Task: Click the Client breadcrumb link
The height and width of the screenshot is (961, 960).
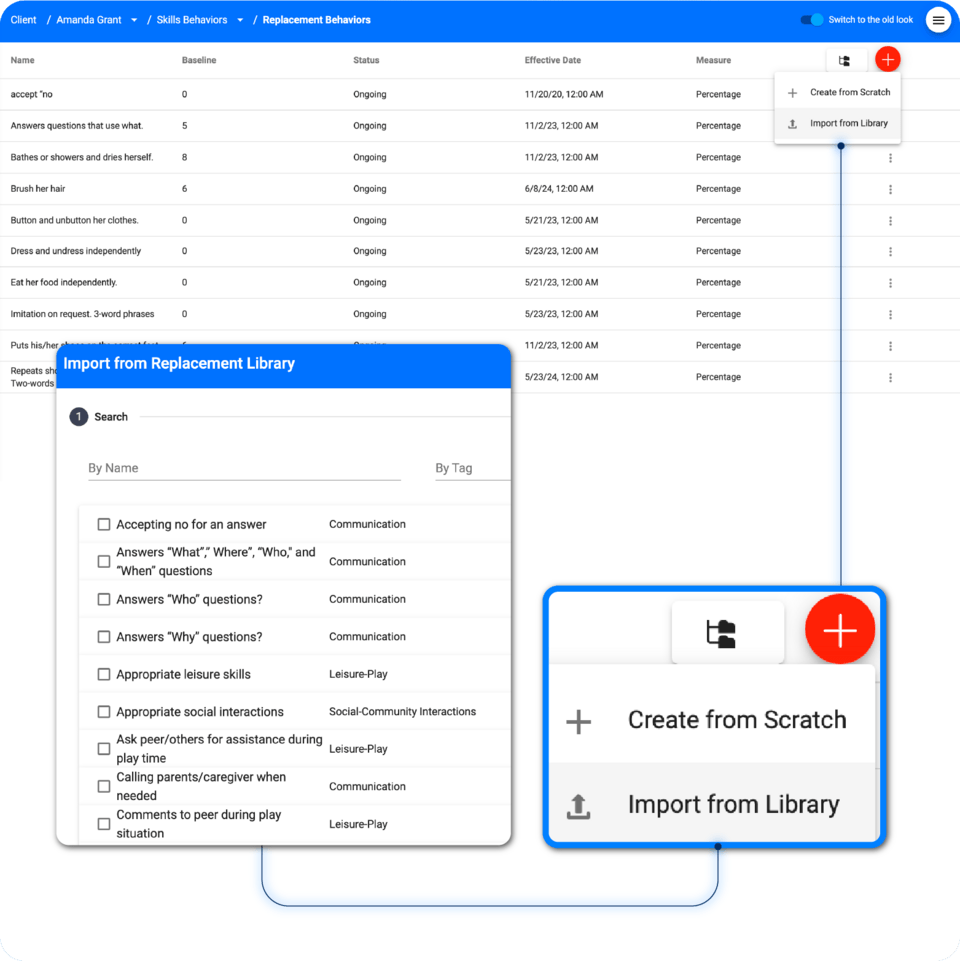Action: [23, 19]
